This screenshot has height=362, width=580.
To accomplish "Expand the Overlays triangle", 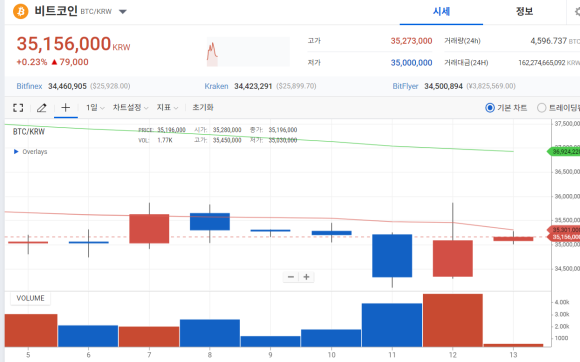I will click(x=16, y=152).
